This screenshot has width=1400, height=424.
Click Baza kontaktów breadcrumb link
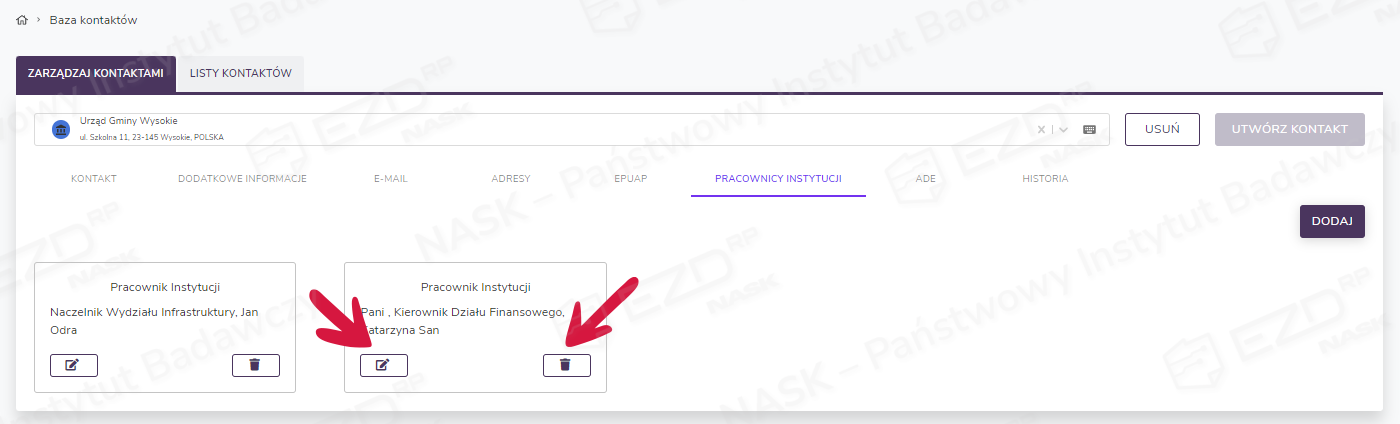point(94,20)
